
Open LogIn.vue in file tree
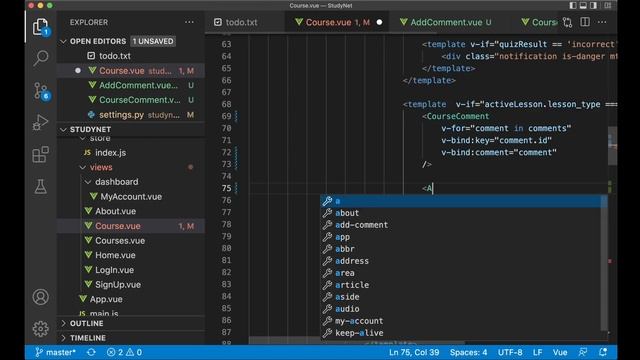pos(131,270)
